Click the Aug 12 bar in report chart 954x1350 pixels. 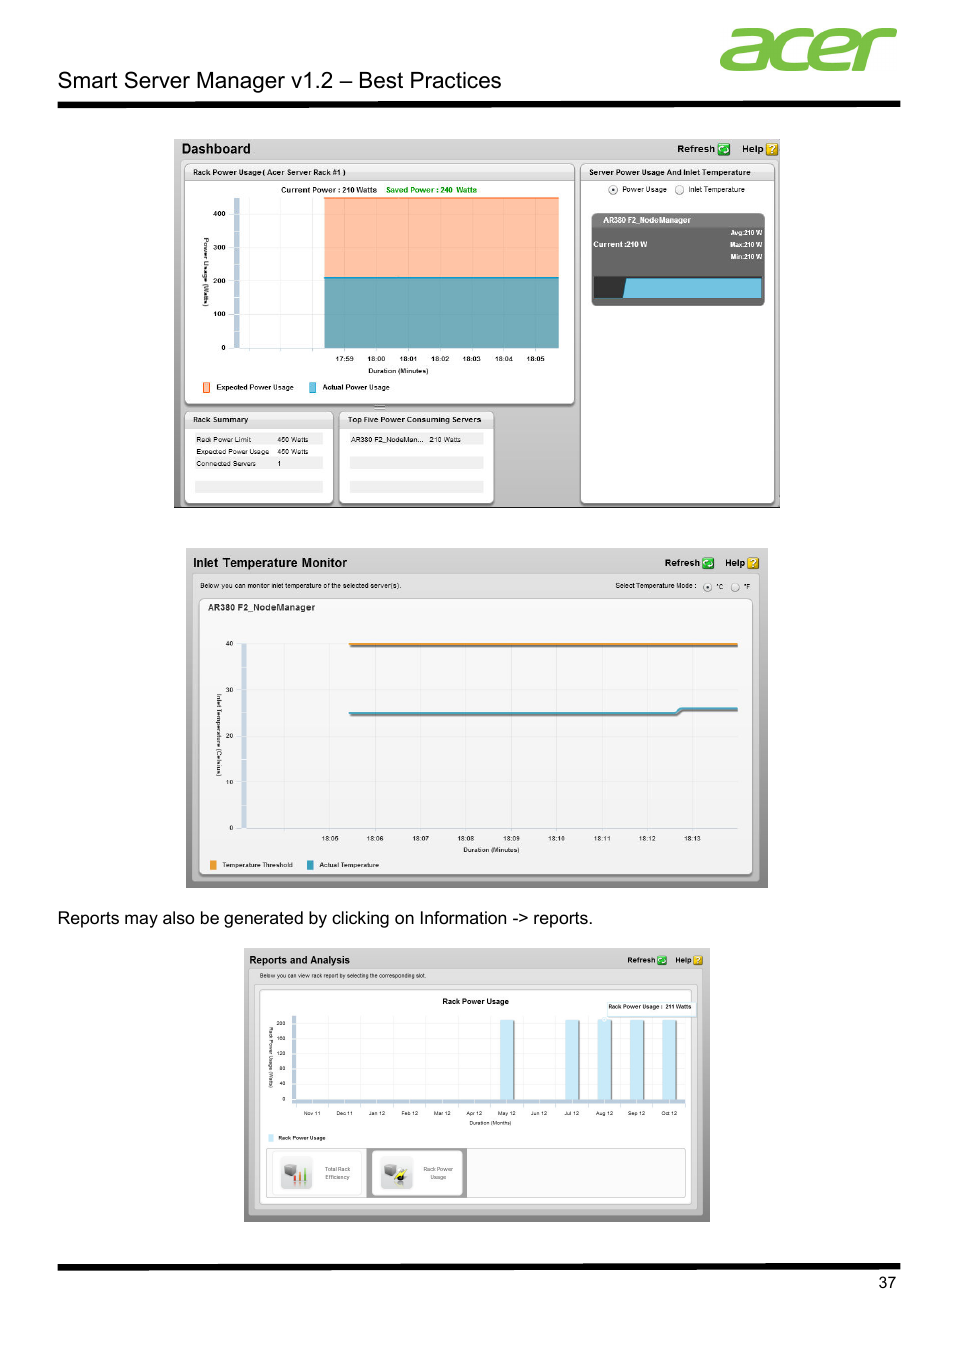click(604, 1060)
